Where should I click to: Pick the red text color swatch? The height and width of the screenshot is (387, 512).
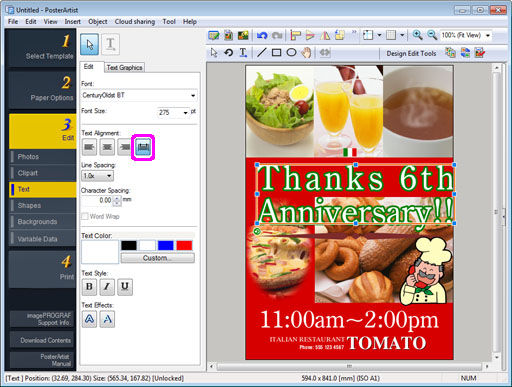[184, 246]
